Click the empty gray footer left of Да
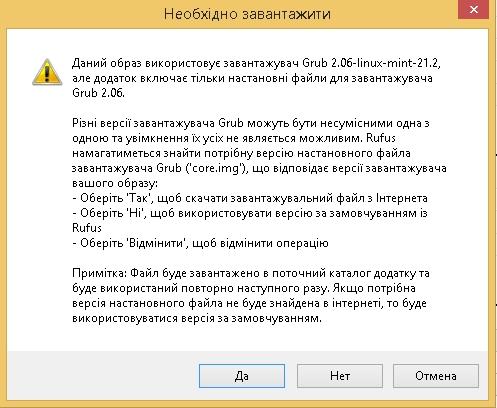497x408 pixels. tap(103, 375)
